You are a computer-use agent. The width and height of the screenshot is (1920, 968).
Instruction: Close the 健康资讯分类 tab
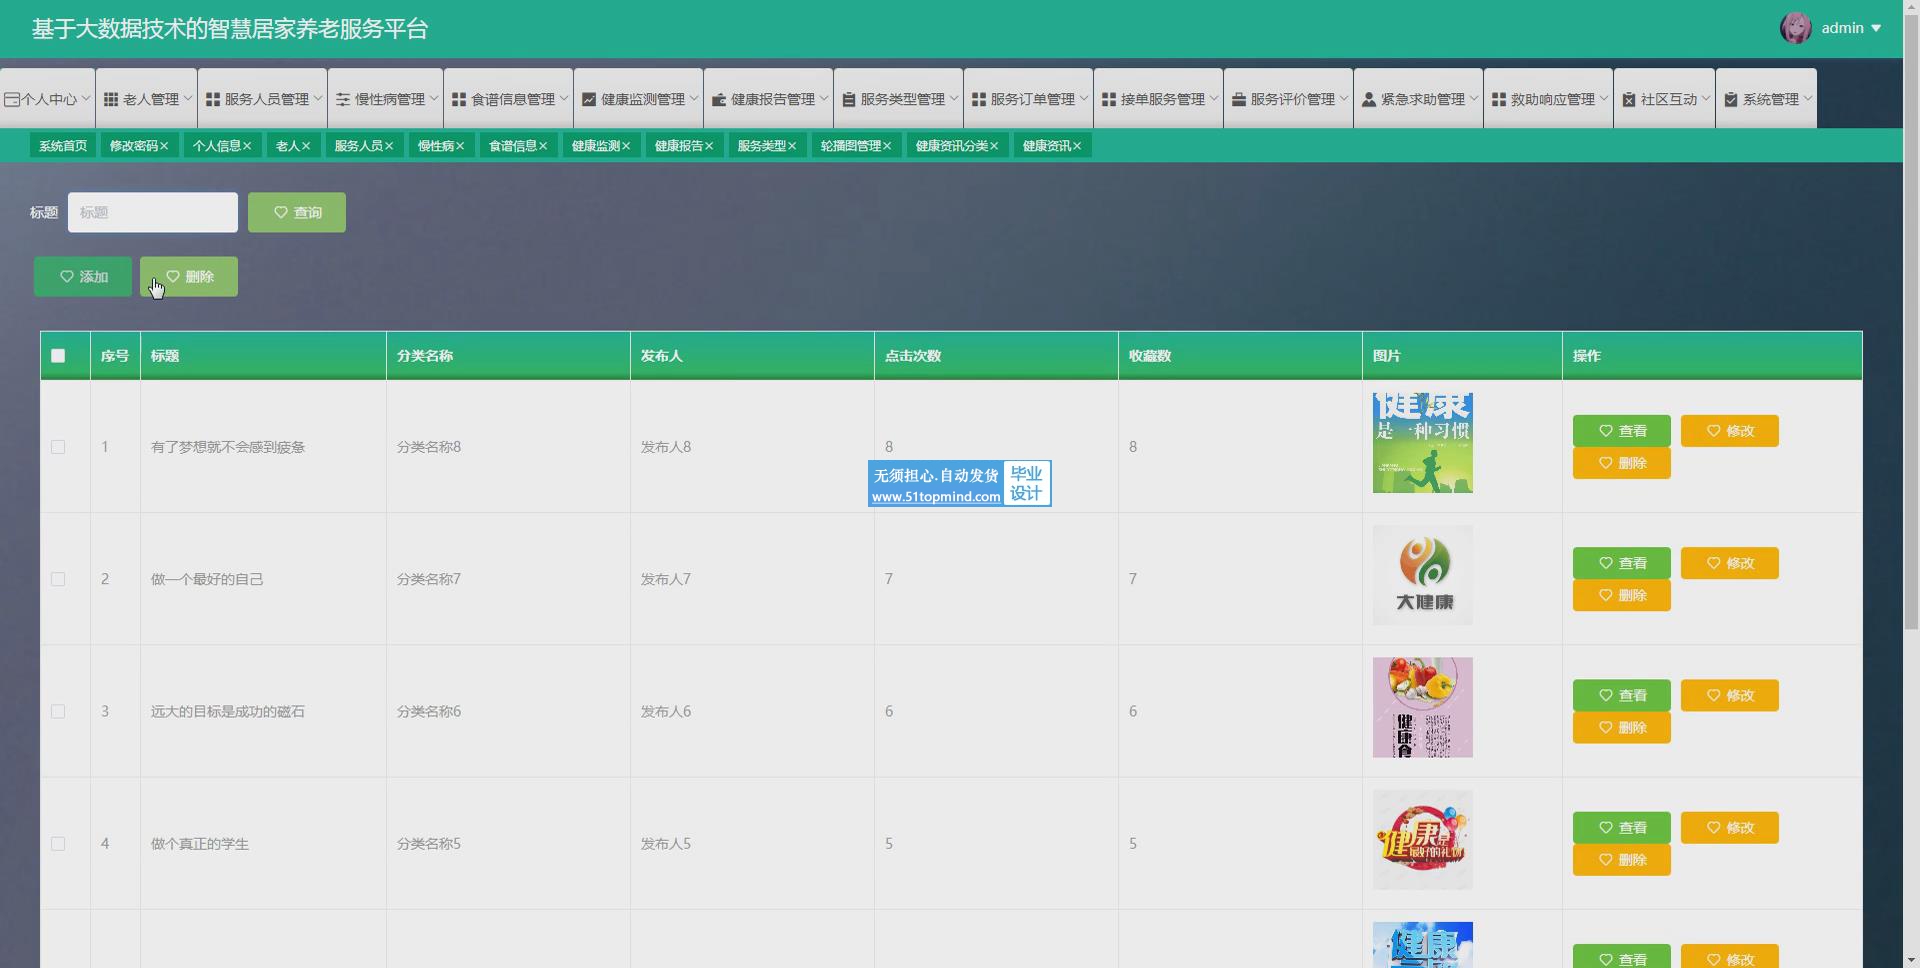pyautogui.click(x=994, y=146)
